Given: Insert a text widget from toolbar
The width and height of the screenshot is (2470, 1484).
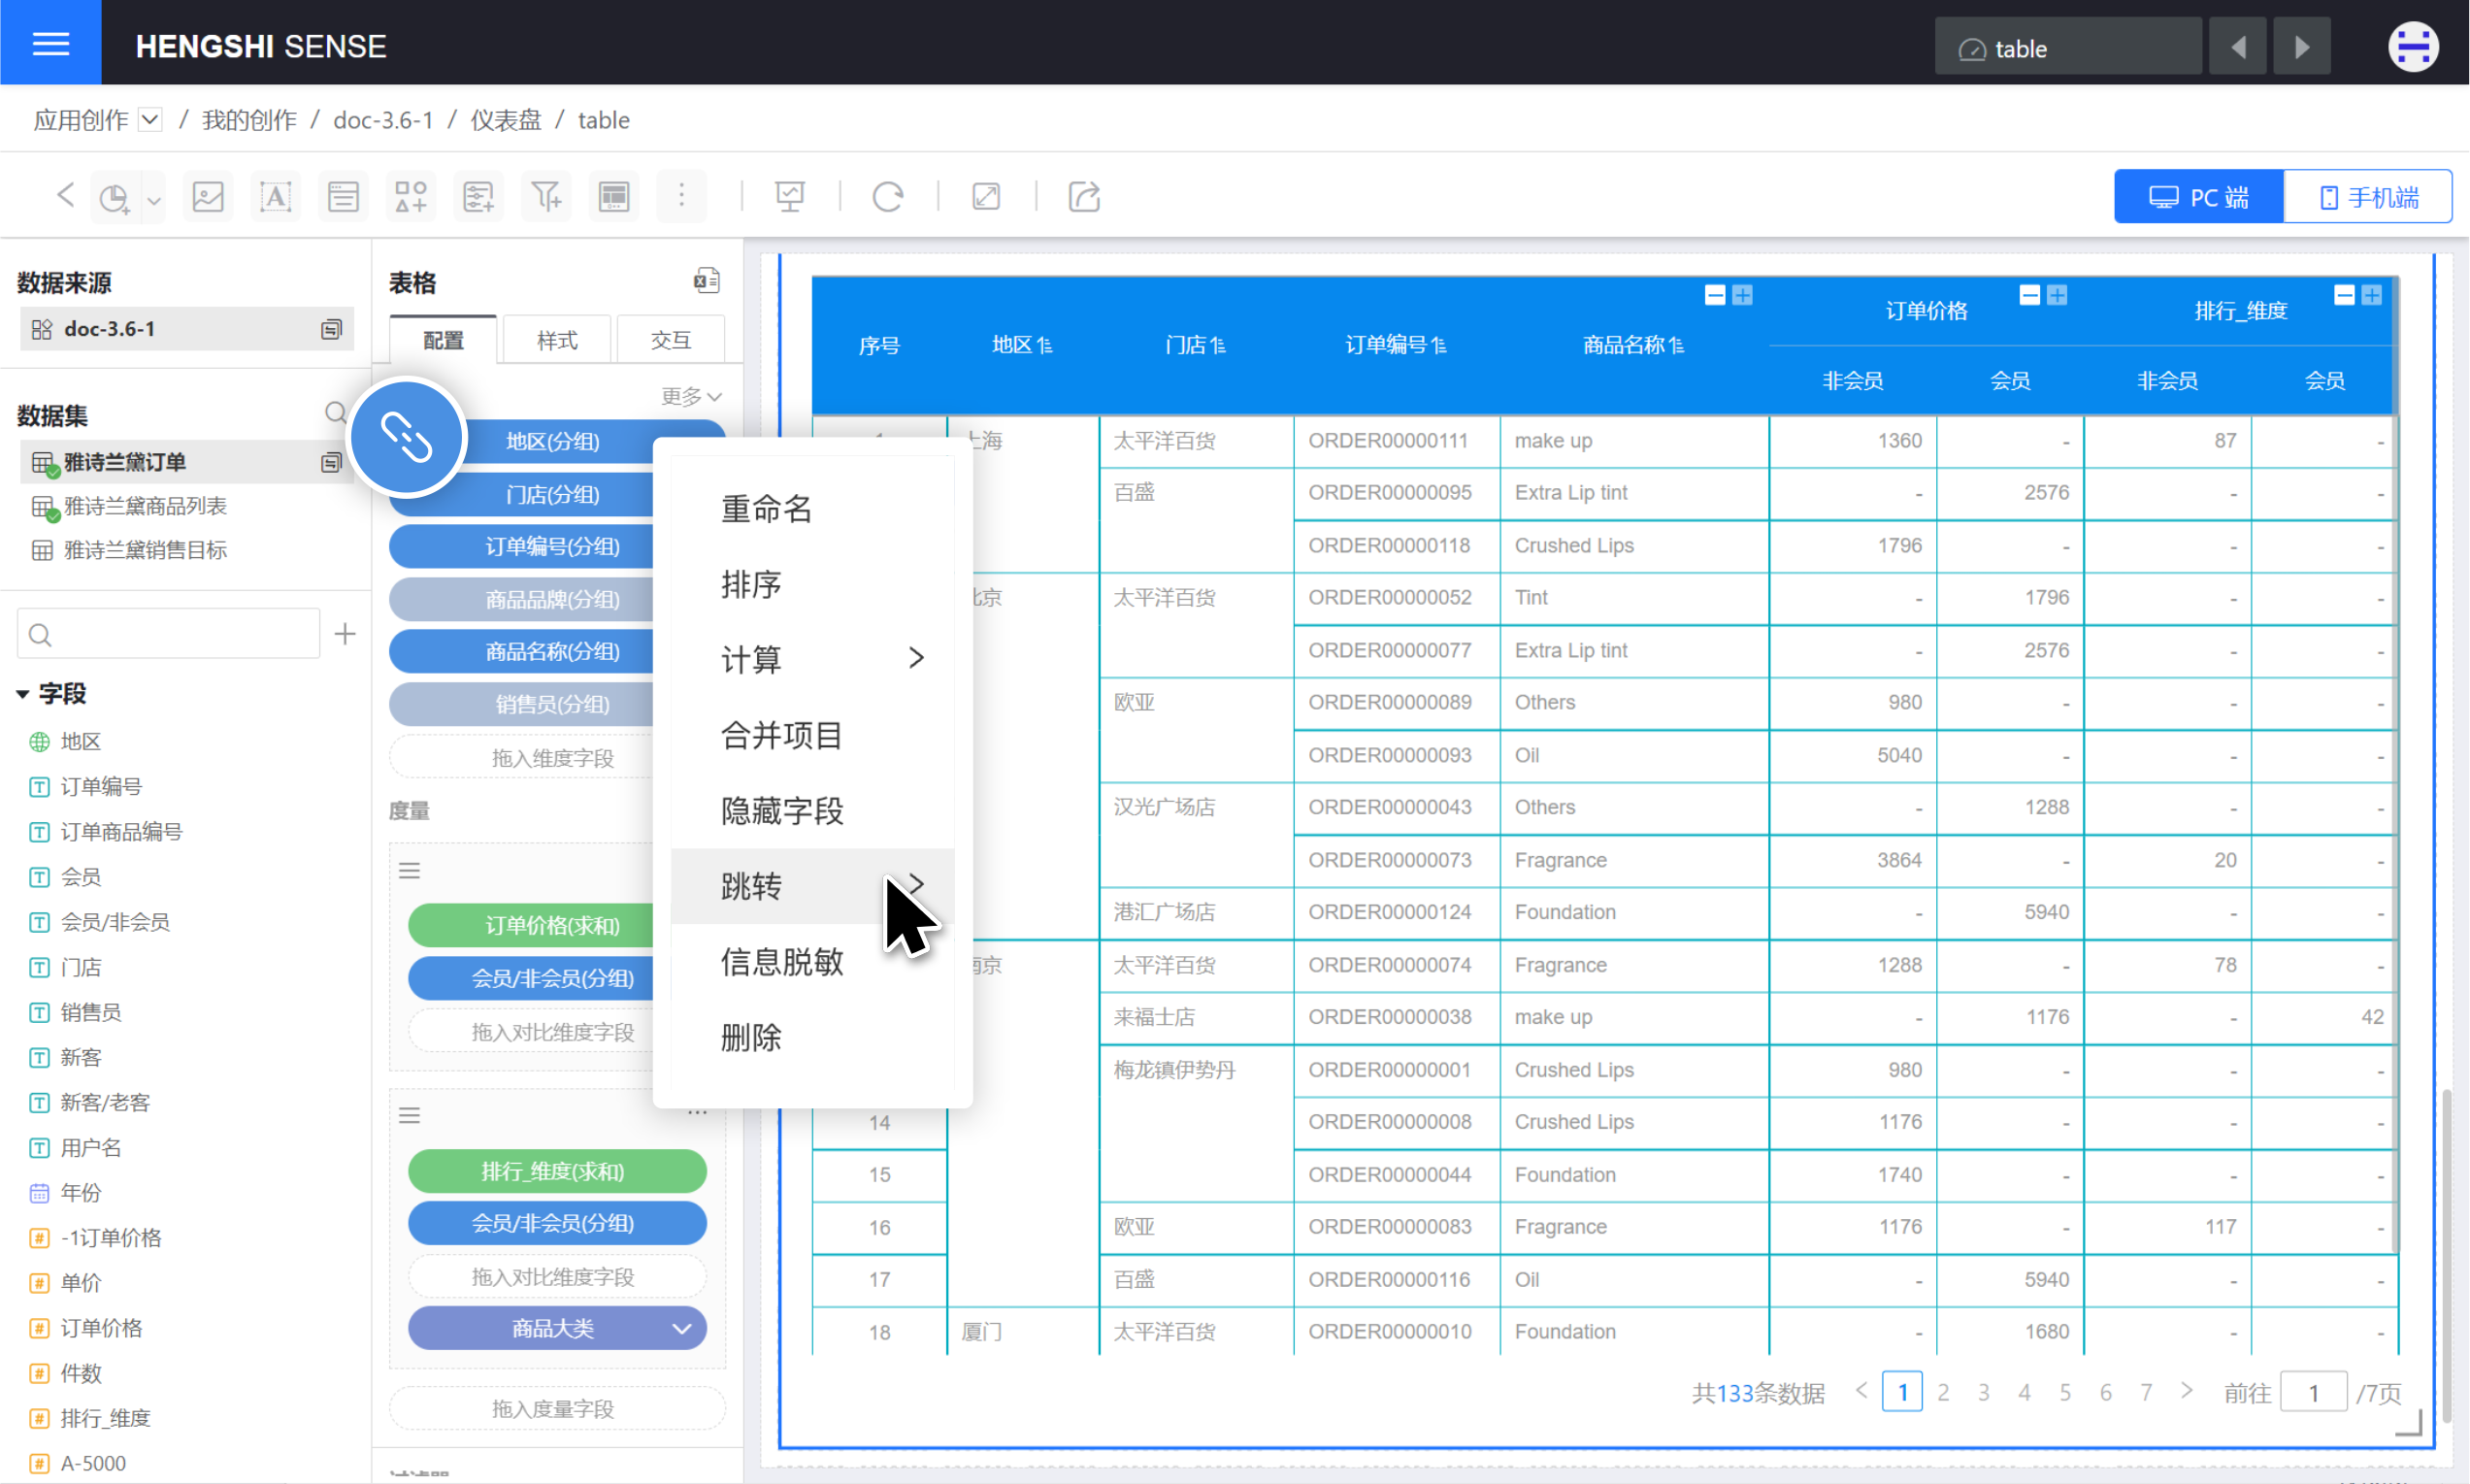Looking at the screenshot, I should pos(275,197).
